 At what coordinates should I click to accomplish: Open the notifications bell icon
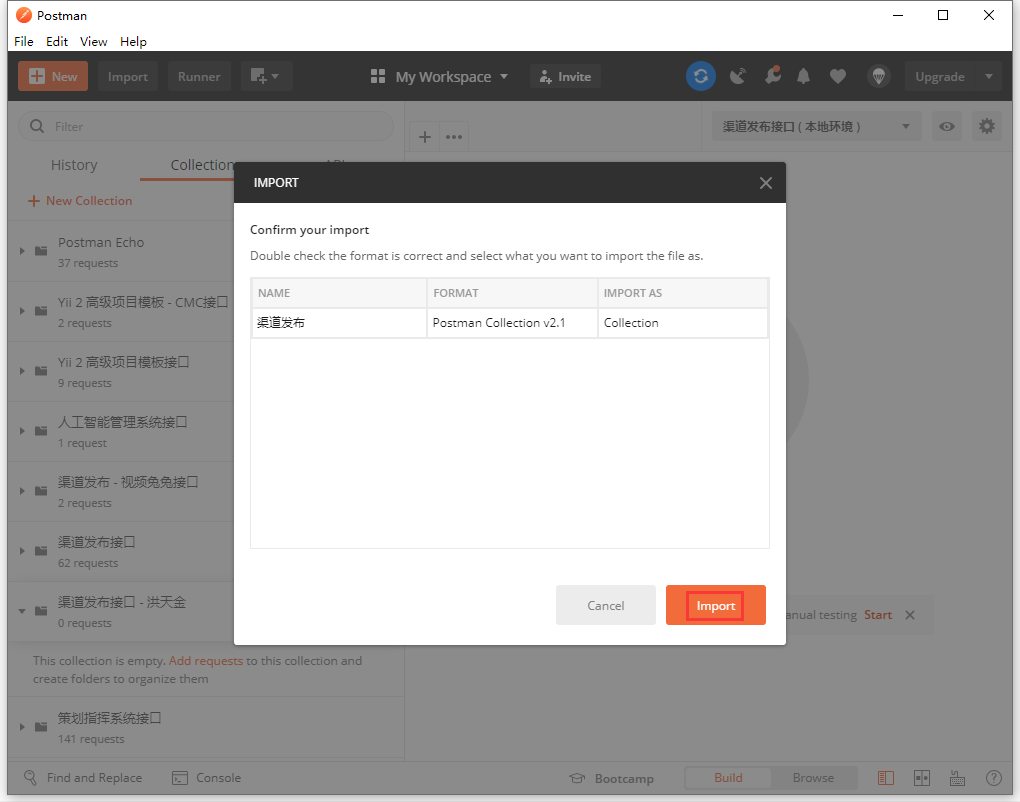click(804, 76)
